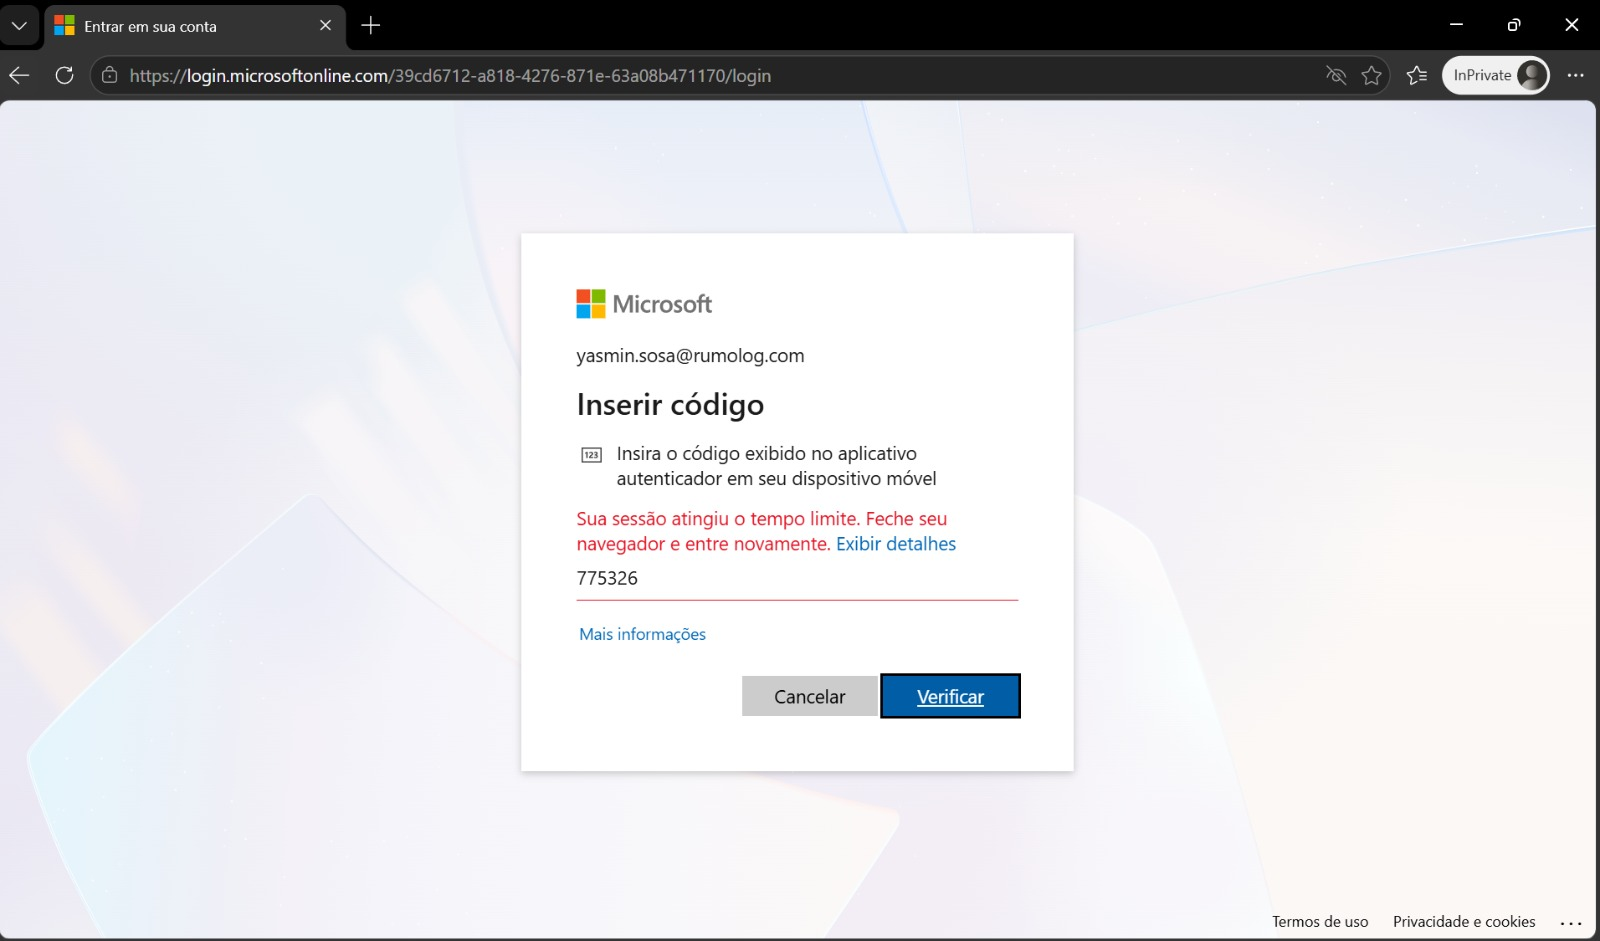Reload the page with the refresh icon
The height and width of the screenshot is (941, 1600).
pos(65,75)
